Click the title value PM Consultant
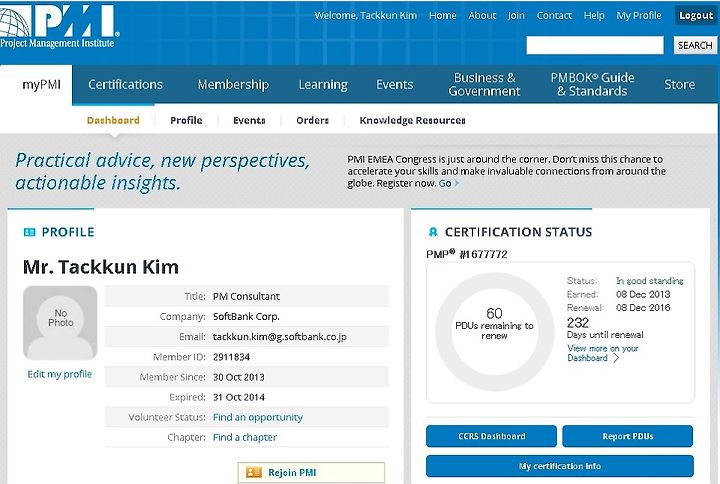 (x=246, y=296)
